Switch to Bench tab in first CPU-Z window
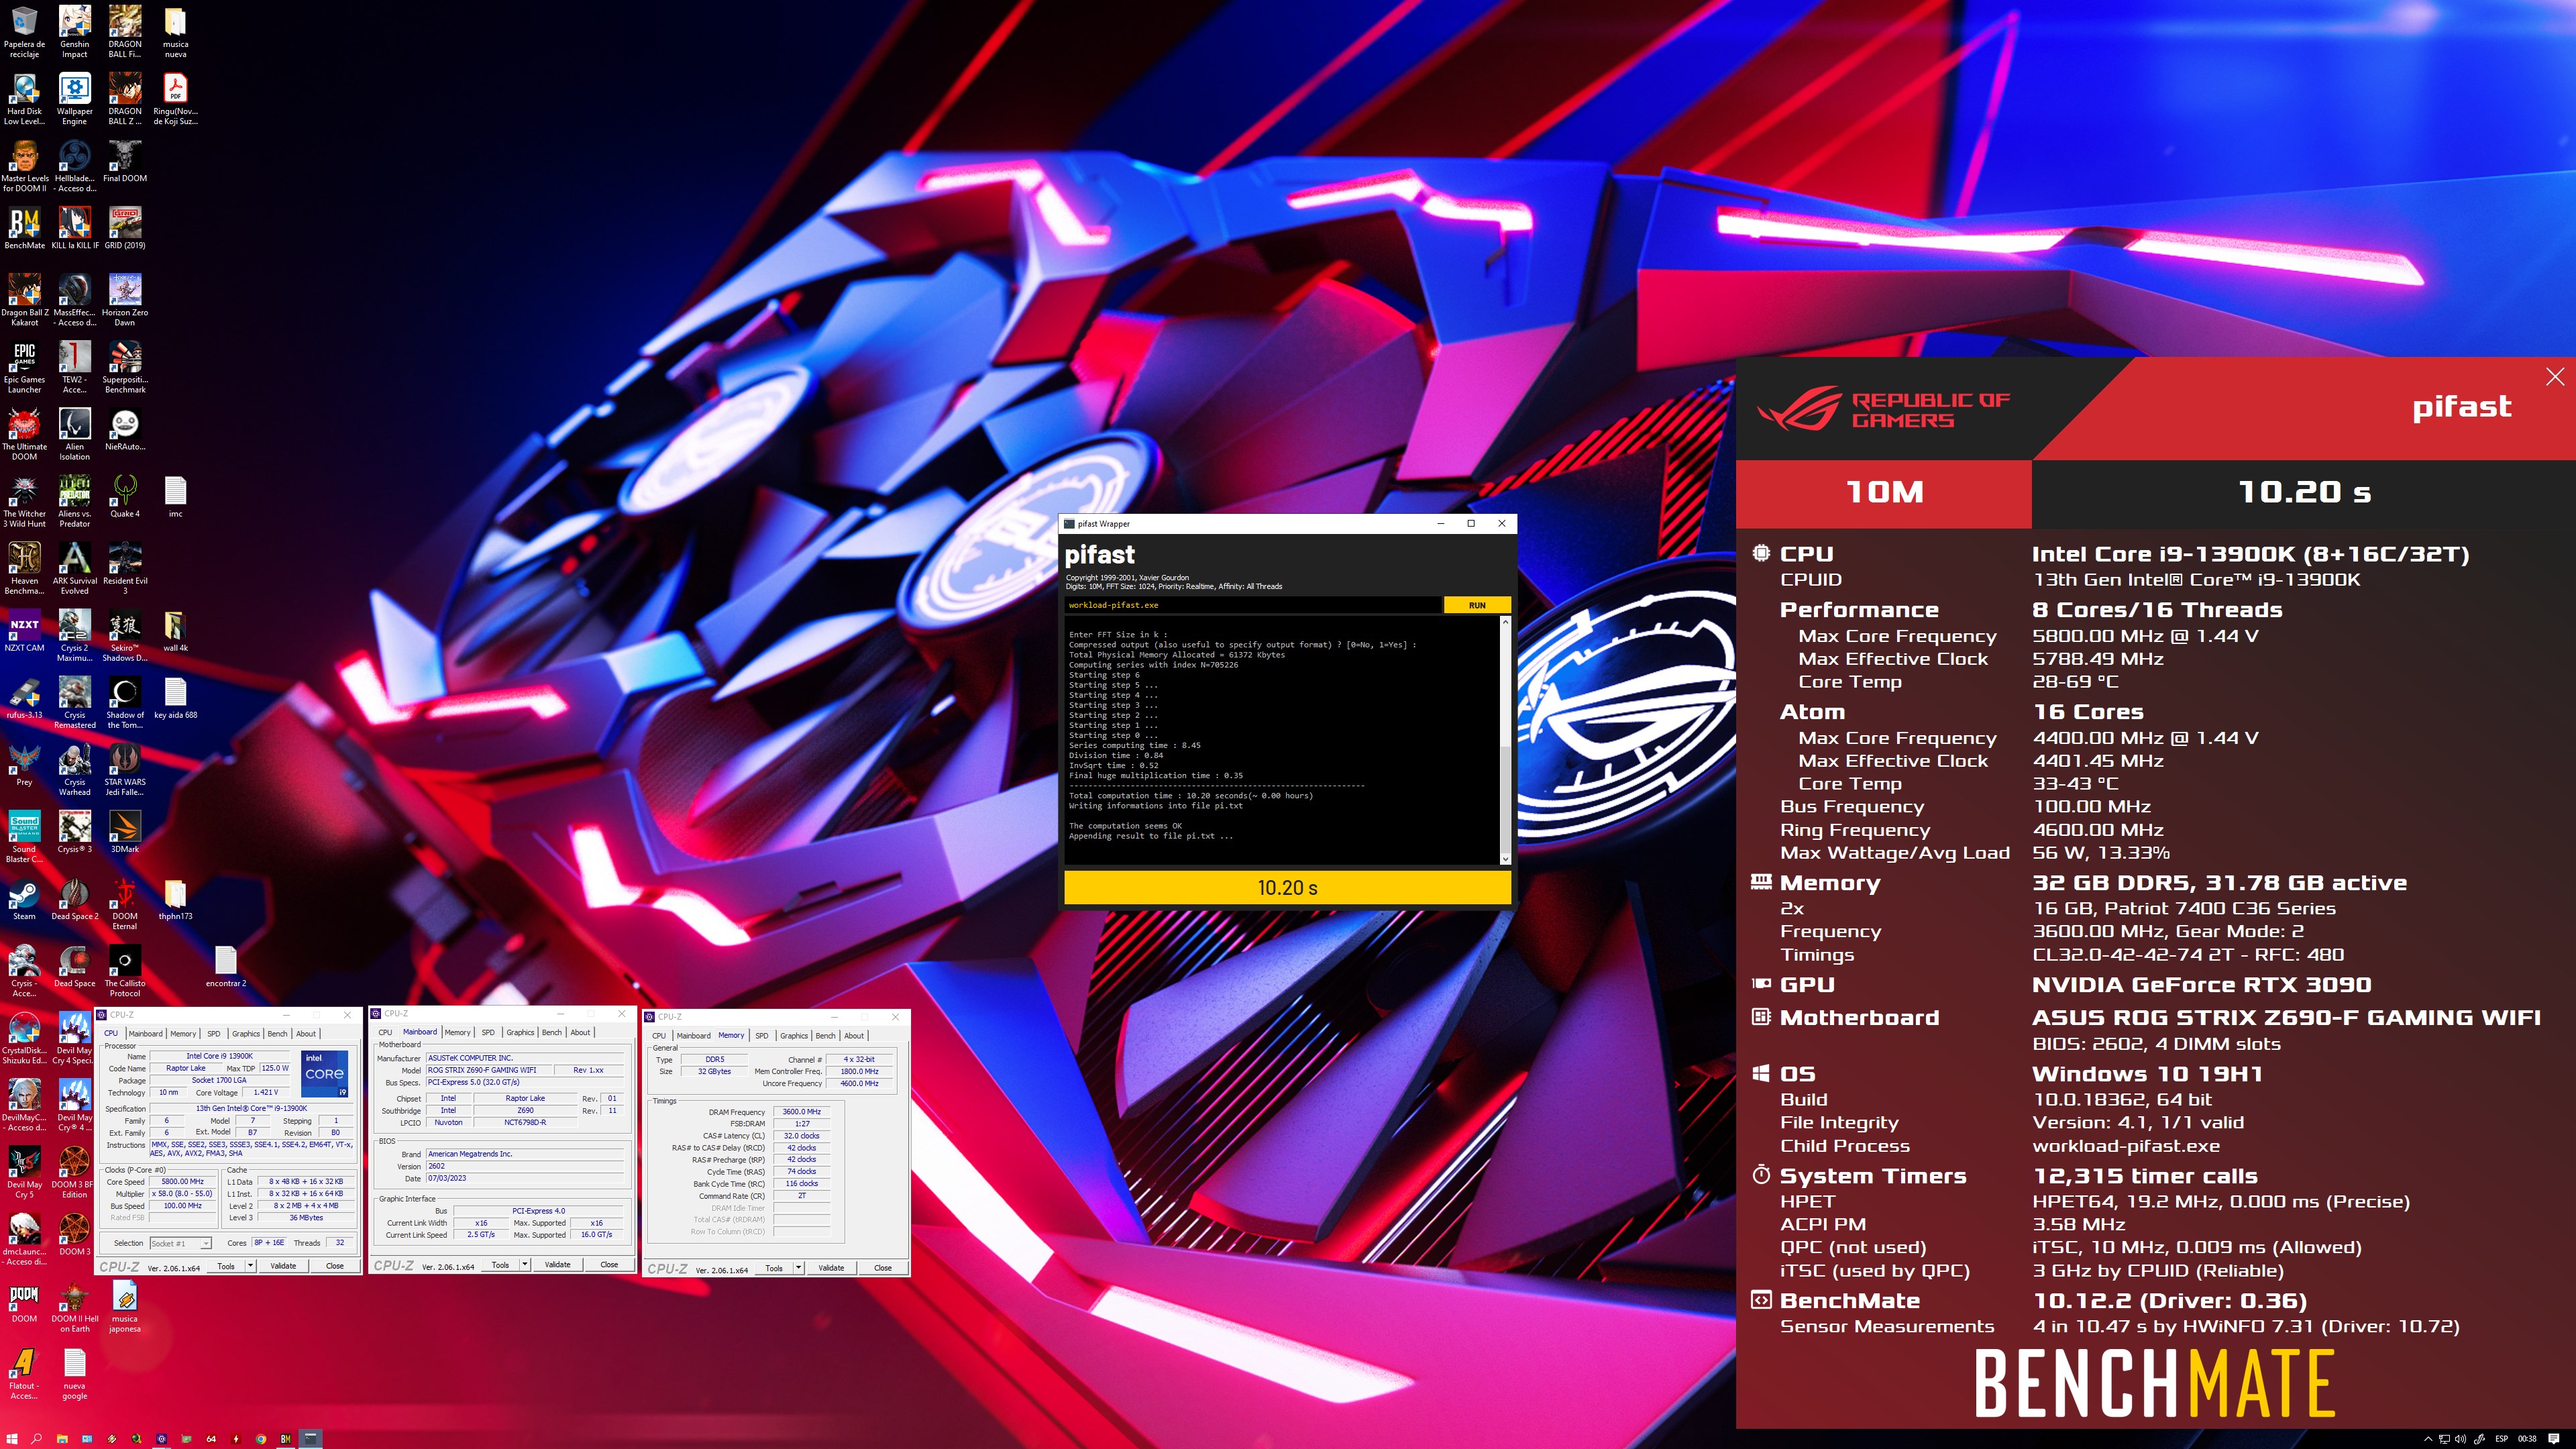2576x1449 pixels. pos(277,1033)
